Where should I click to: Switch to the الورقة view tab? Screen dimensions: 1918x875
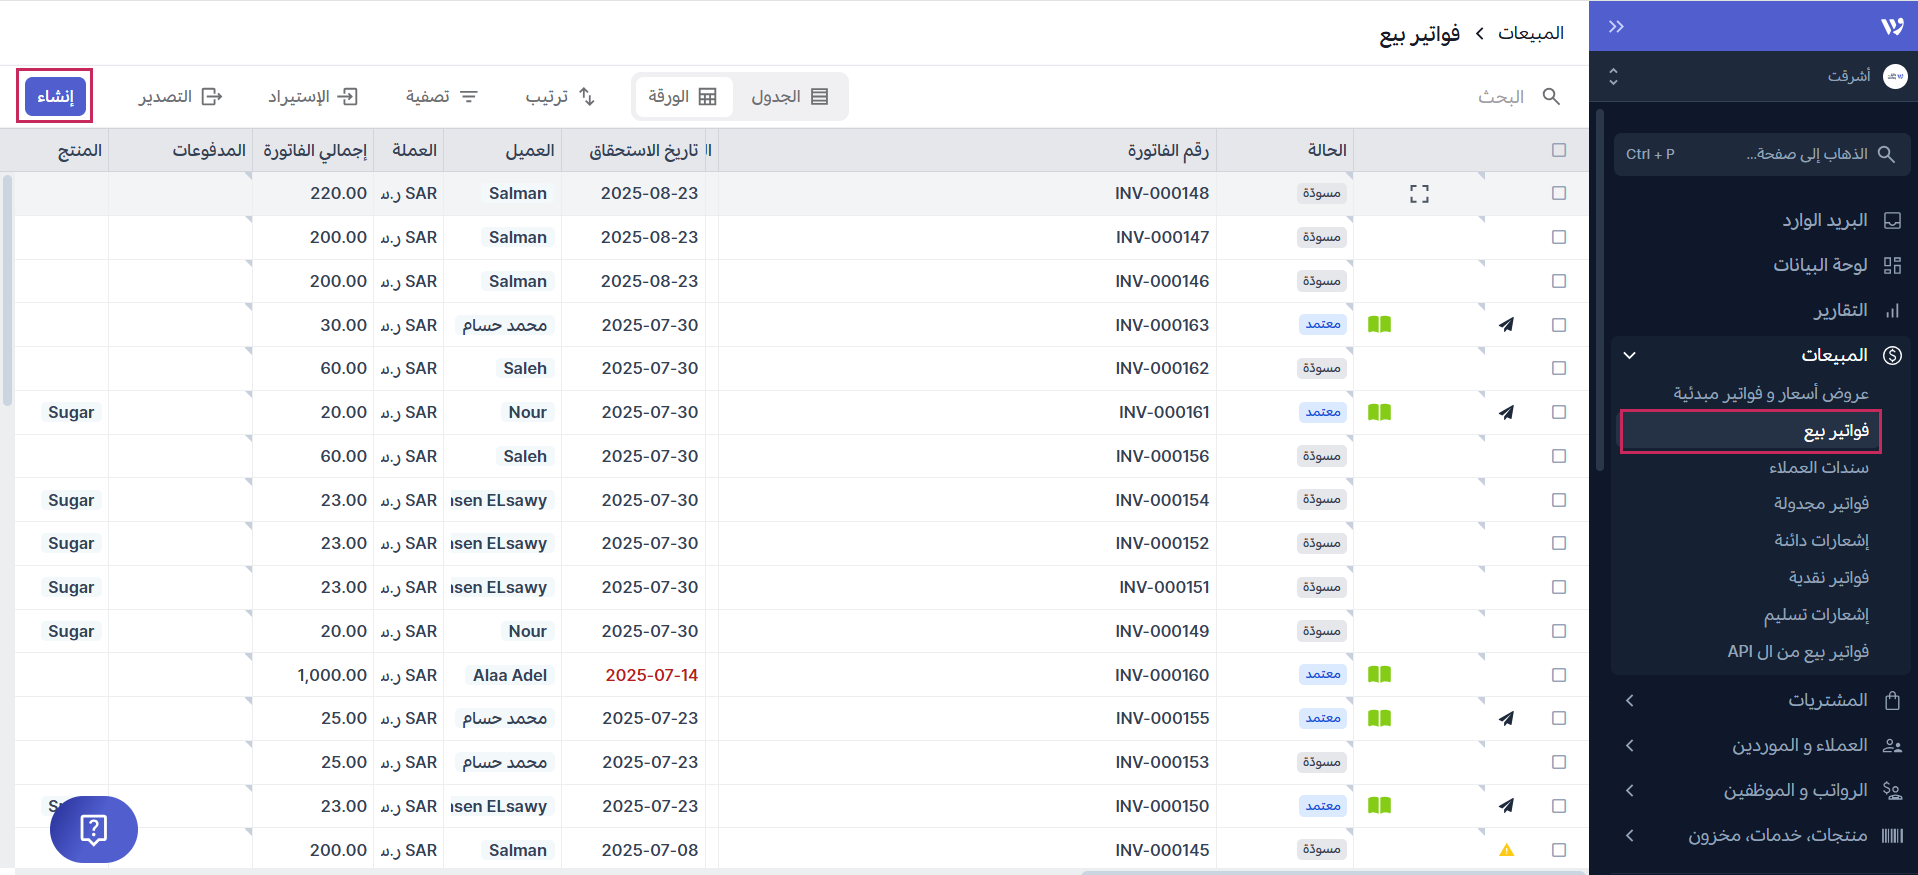[x=683, y=97]
